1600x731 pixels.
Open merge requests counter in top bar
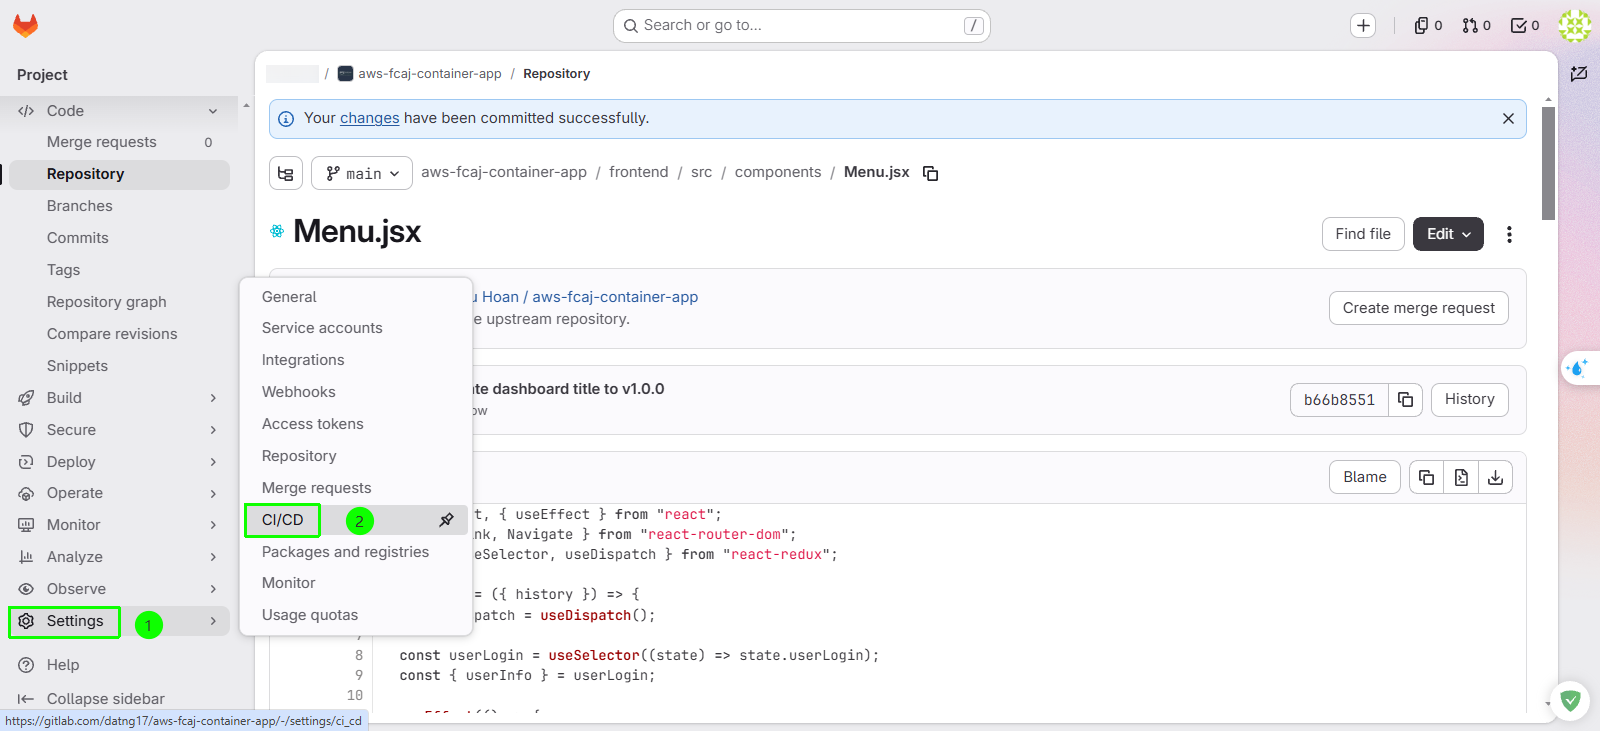(1476, 26)
